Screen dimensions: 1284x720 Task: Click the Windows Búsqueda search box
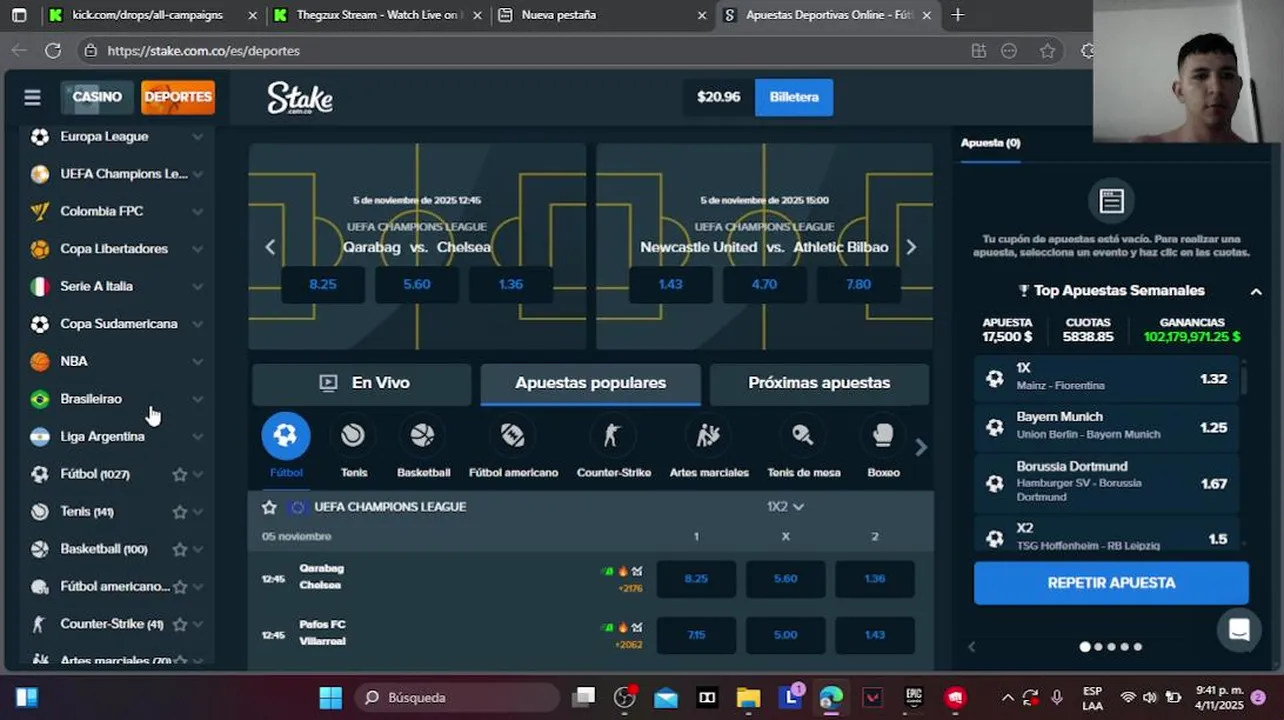[456, 697]
